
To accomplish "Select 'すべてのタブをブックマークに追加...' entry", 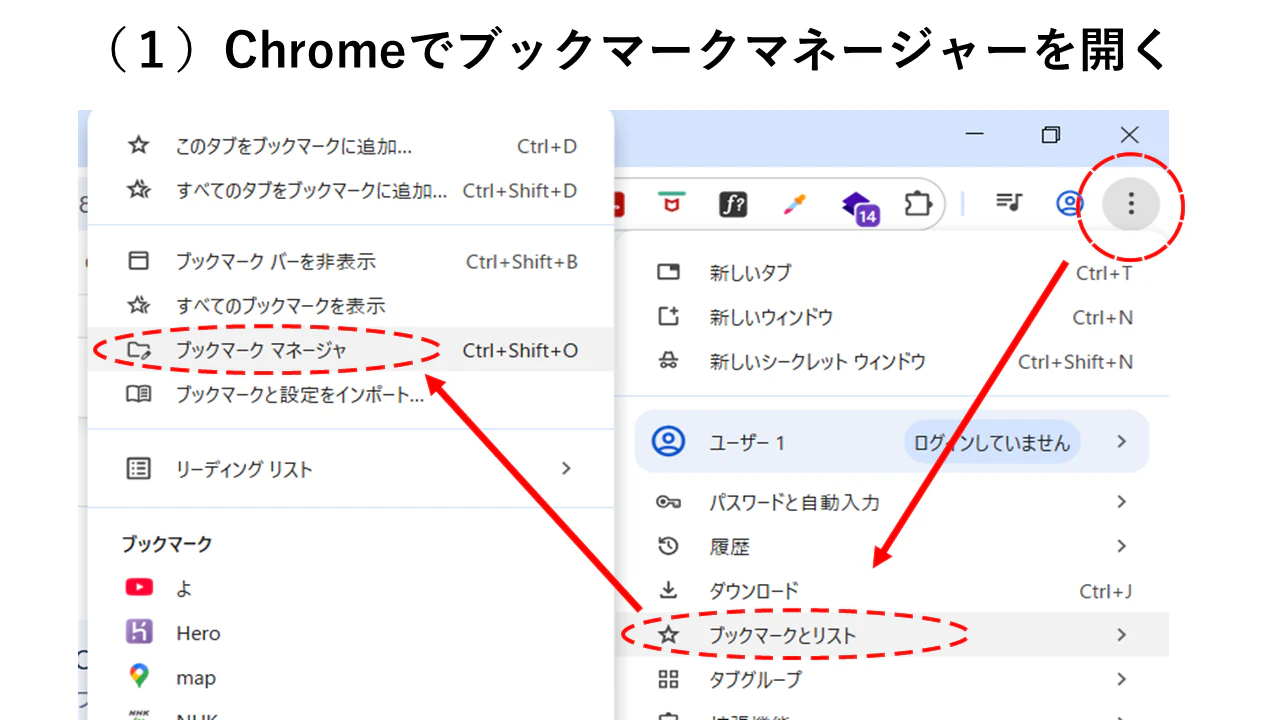I will (350, 190).
